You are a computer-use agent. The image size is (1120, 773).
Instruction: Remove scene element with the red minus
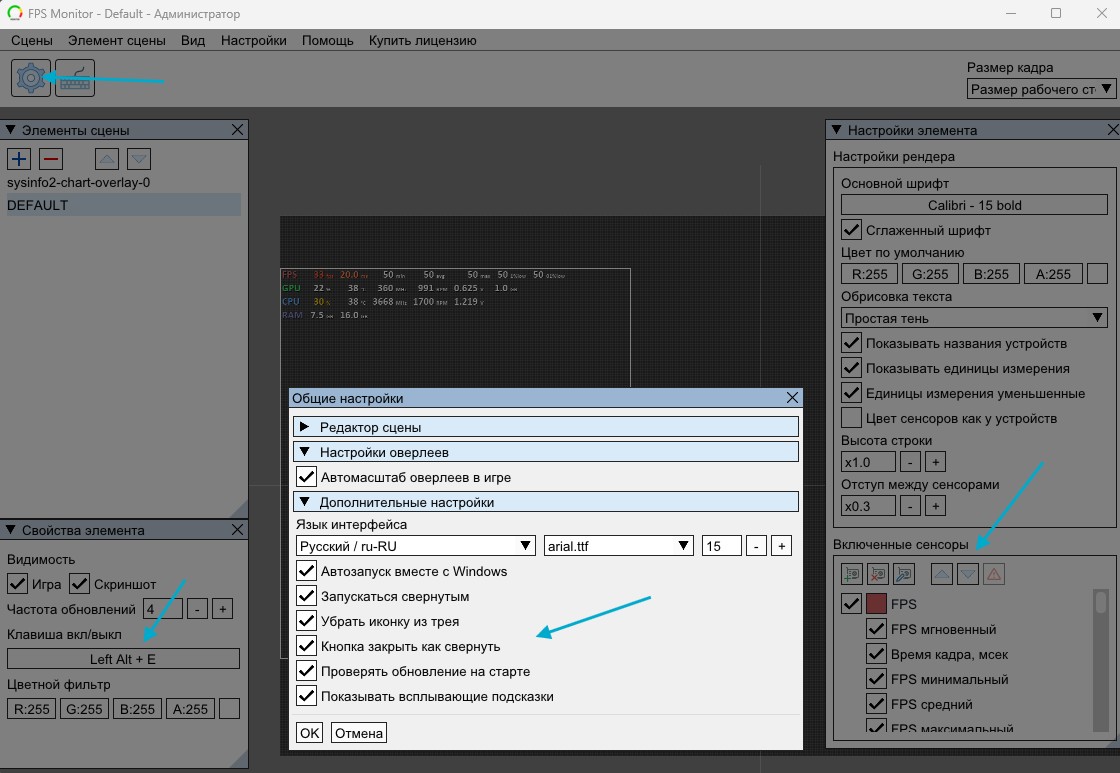pos(51,158)
